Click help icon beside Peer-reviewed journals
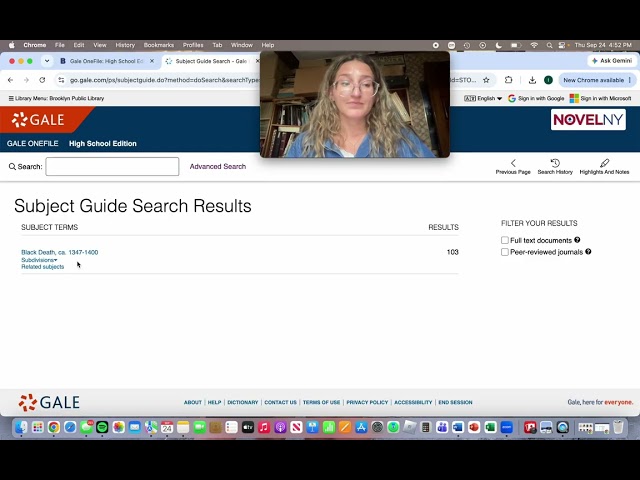The width and height of the screenshot is (640, 480). (x=588, y=251)
